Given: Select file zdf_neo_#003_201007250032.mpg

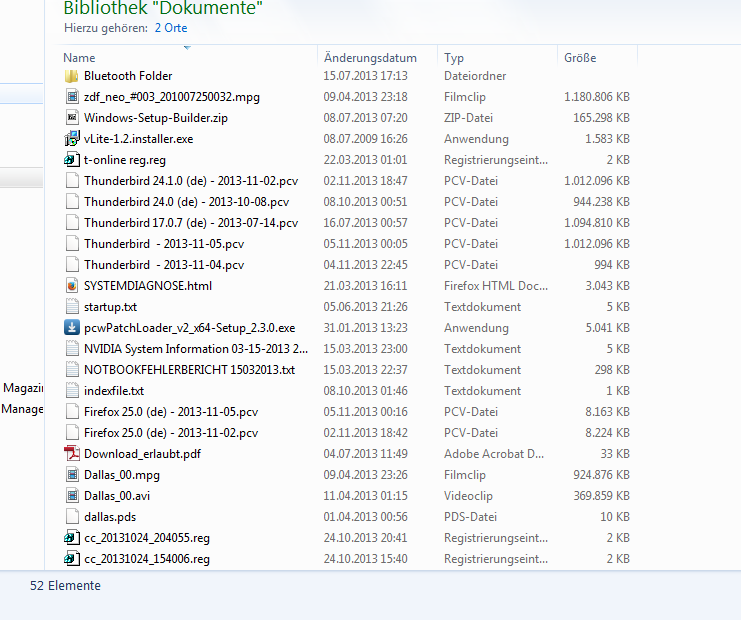Looking at the screenshot, I should 172,97.
